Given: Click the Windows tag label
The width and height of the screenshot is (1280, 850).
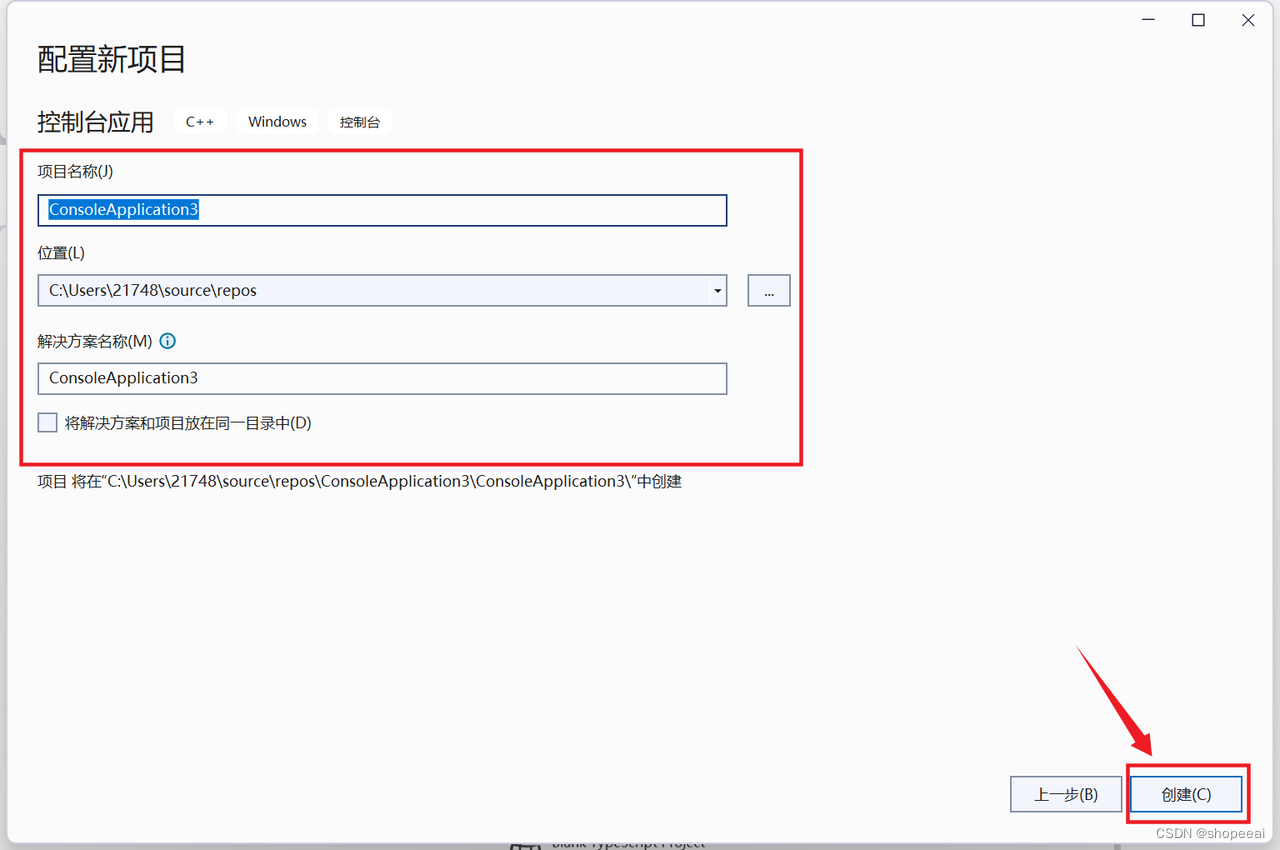Looking at the screenshot, I should click(x=278, y=122).
